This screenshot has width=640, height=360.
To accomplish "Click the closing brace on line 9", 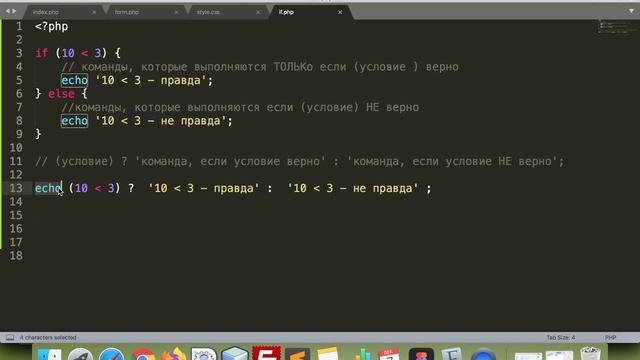I will 38,134.
